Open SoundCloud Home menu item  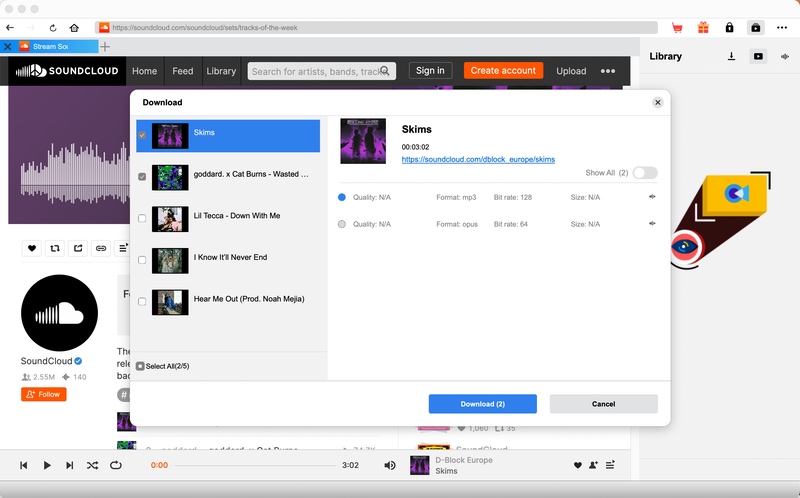click(x=144, y=71)
